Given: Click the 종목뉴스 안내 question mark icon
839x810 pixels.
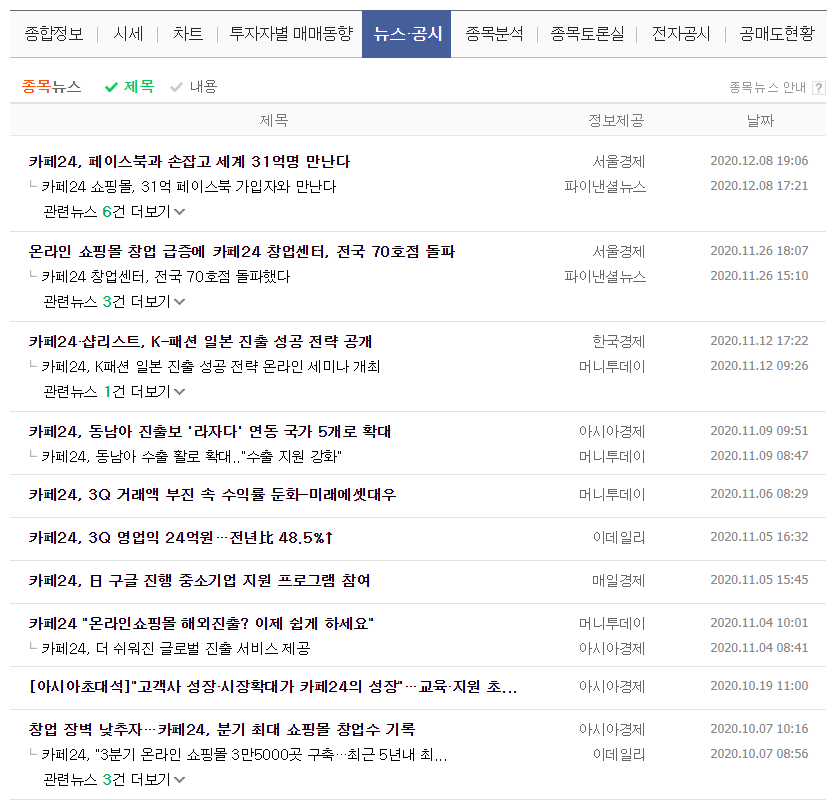Looking at the screenshot, I should 818,88.
